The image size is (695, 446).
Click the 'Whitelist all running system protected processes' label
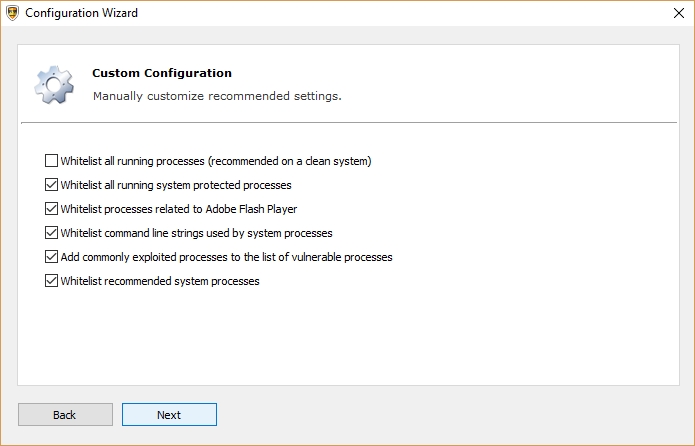click(x=176, y=185)
